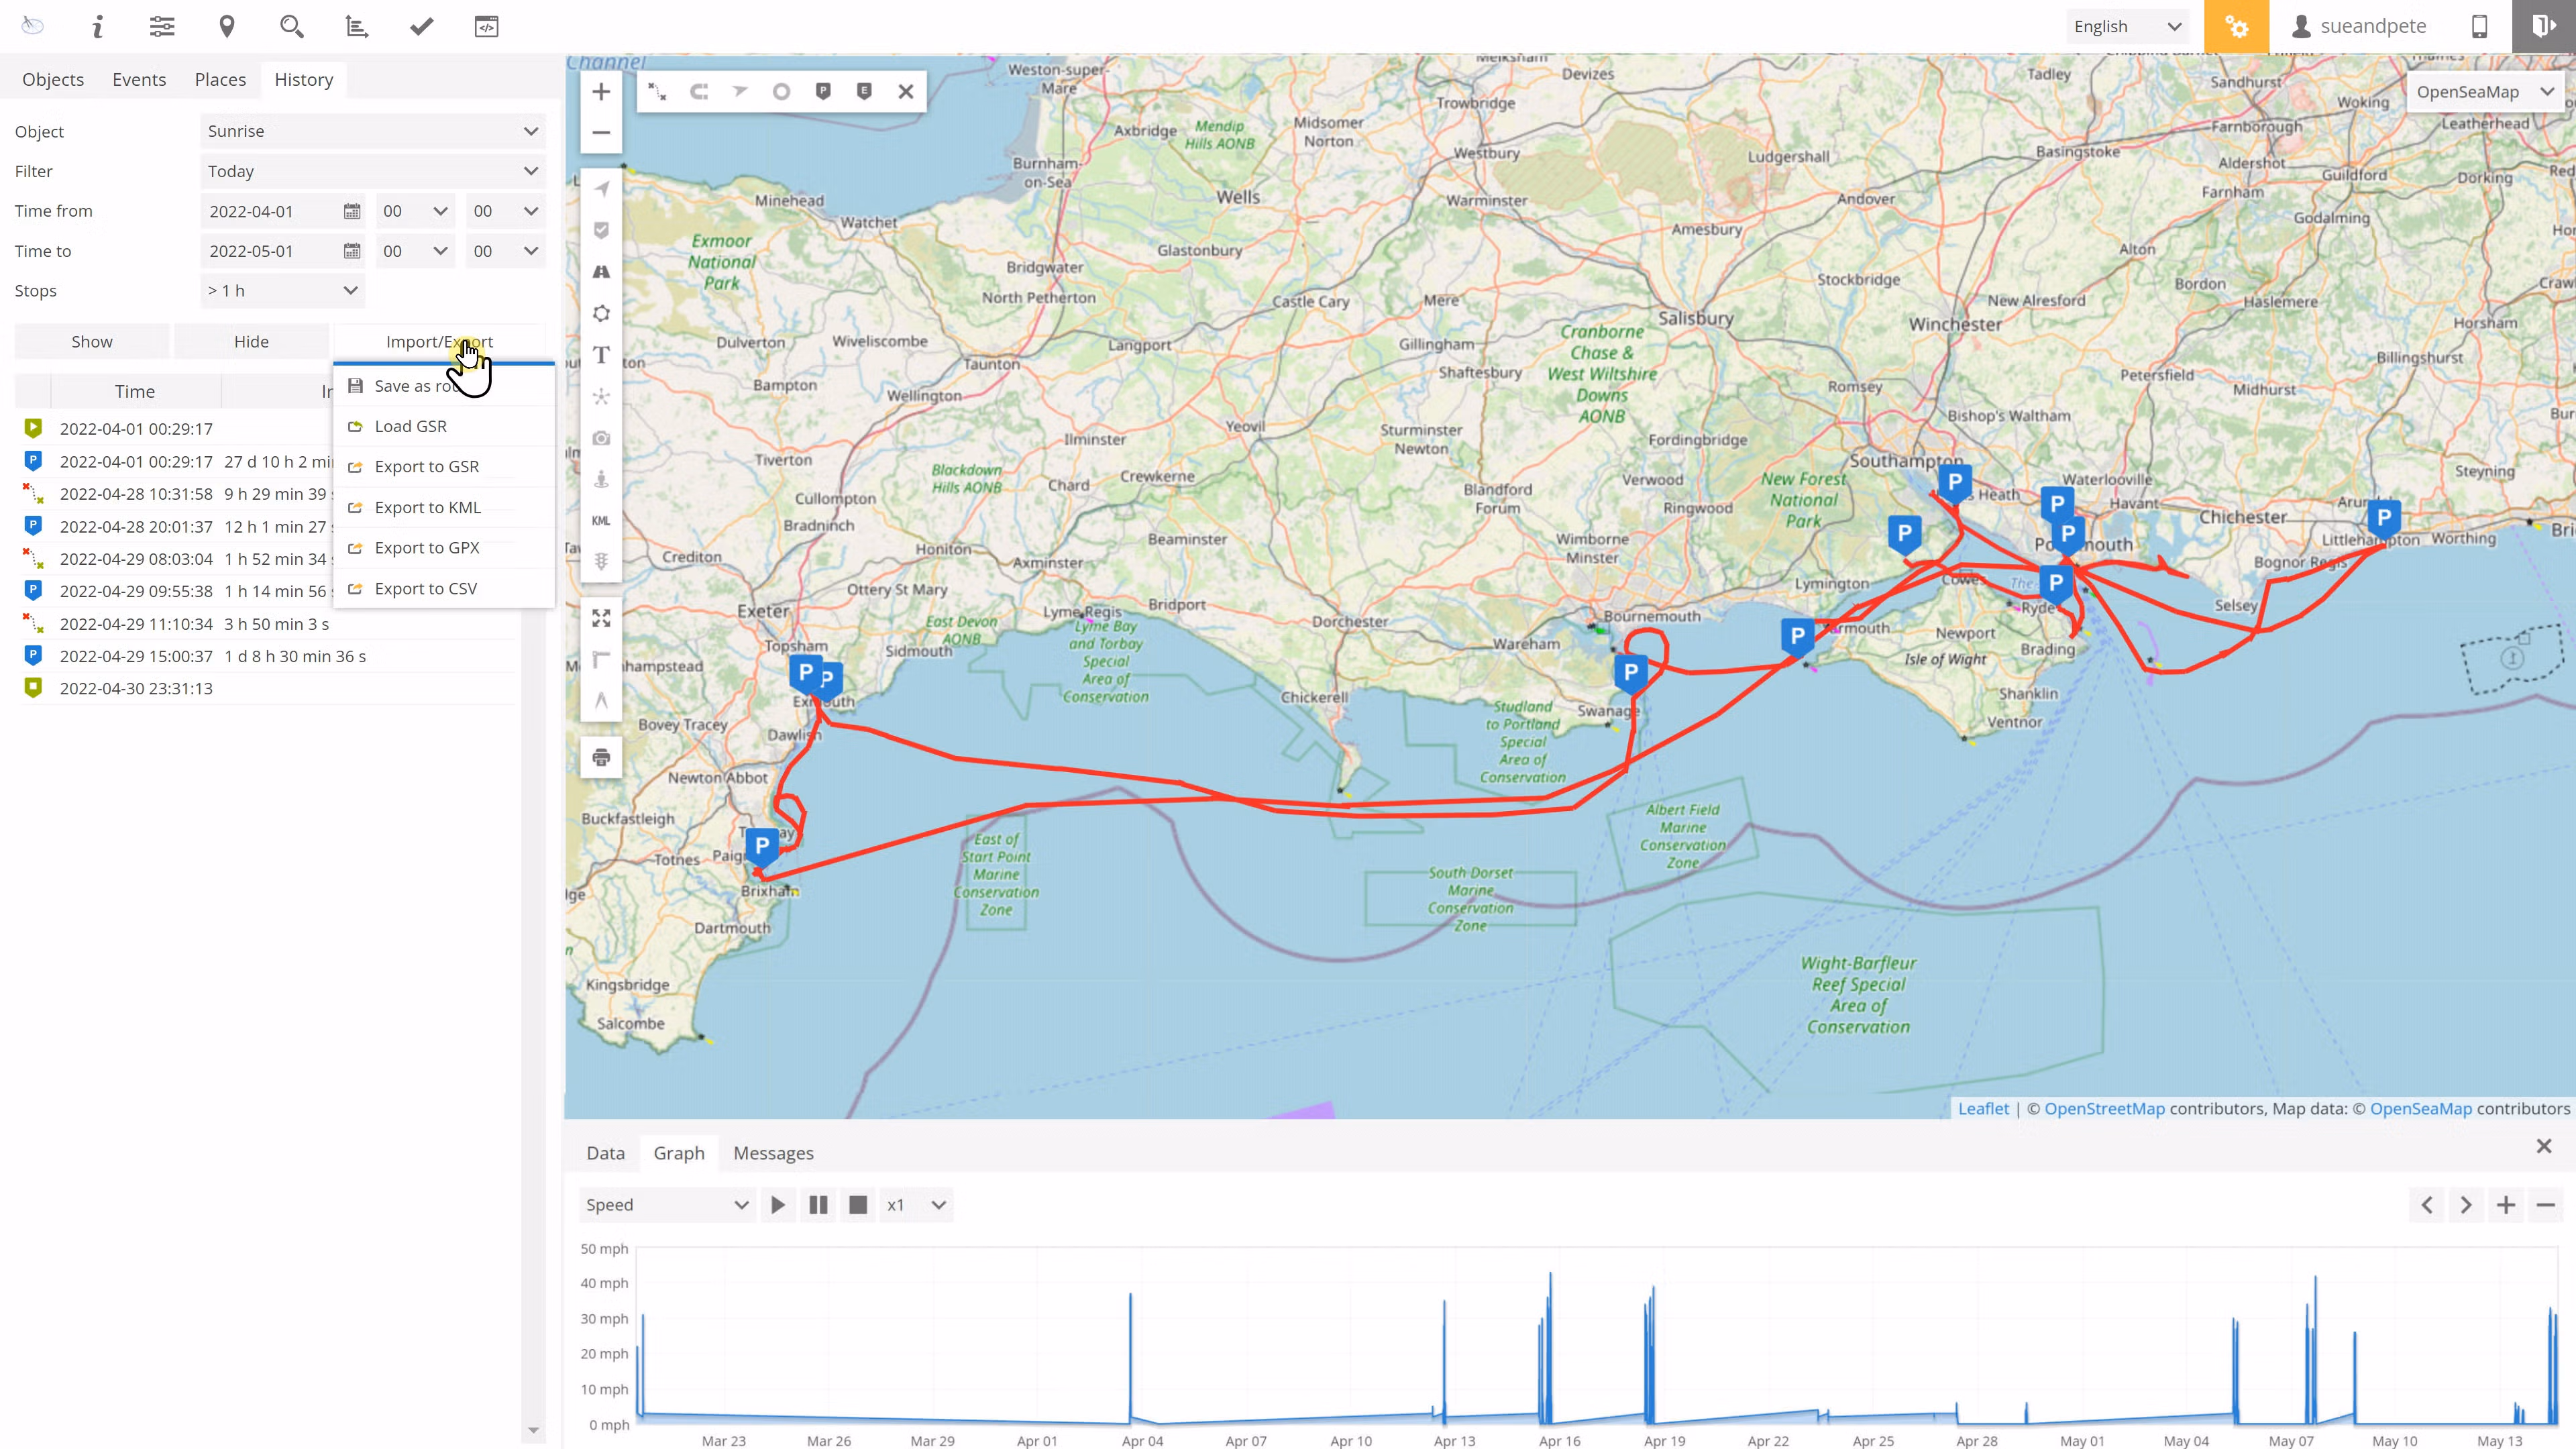Open the command code window icon
The width and height of the screenshot is (2576, 1449).
tap(487, 27)
